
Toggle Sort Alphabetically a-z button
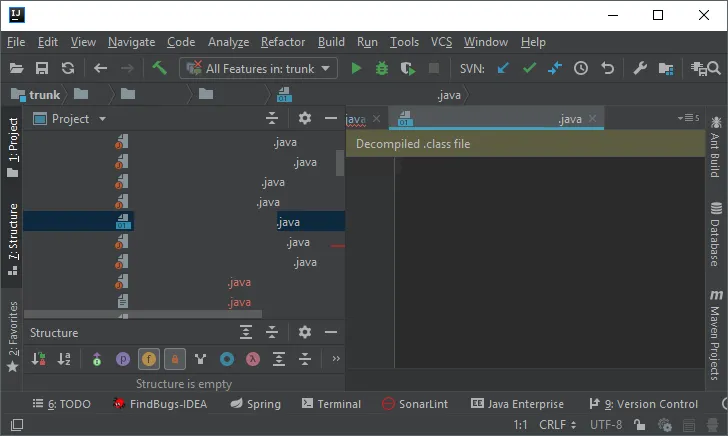tap(64, 359)
